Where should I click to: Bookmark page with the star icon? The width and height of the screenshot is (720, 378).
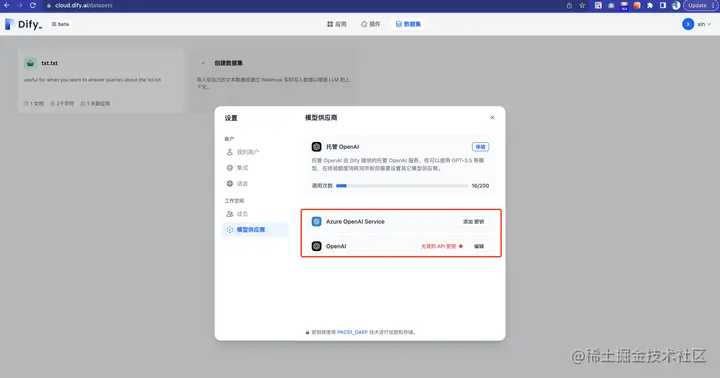pyautogui.click(x=582, y=6)
